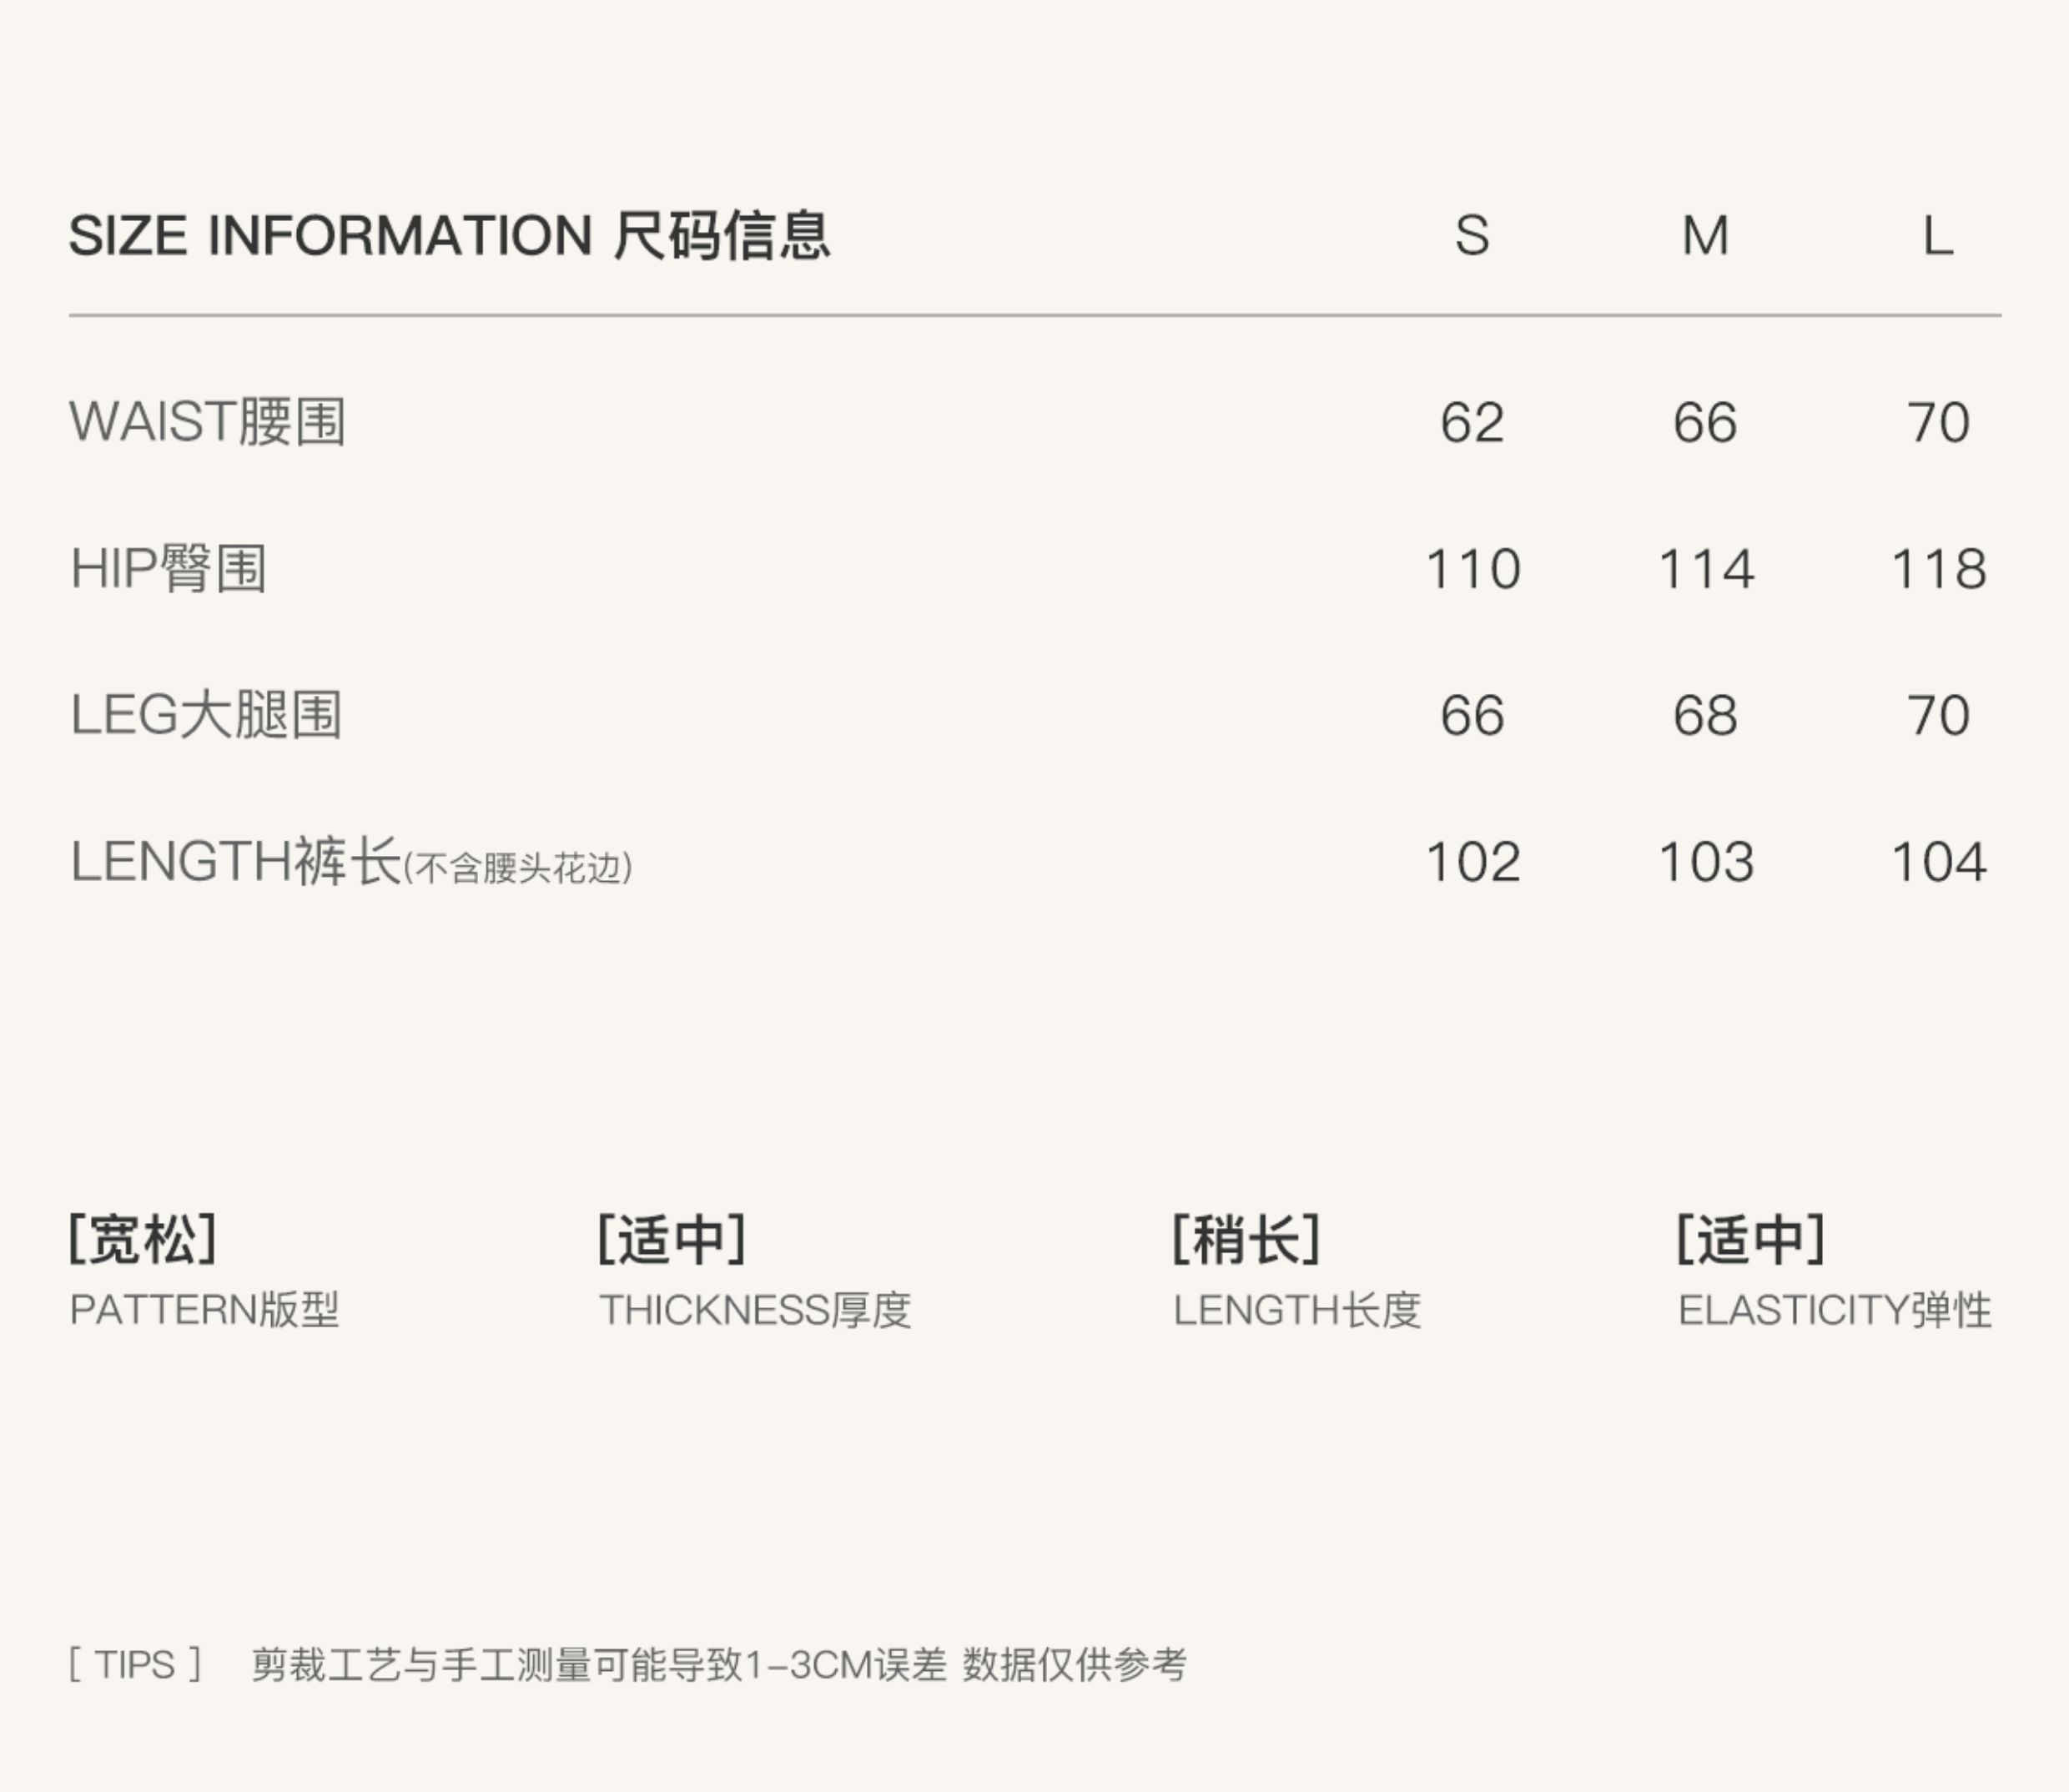The height and width of the screenshot is (1792, 2069).
Task: Click length value 102 for size S
Action: (x=1472, y=862)
